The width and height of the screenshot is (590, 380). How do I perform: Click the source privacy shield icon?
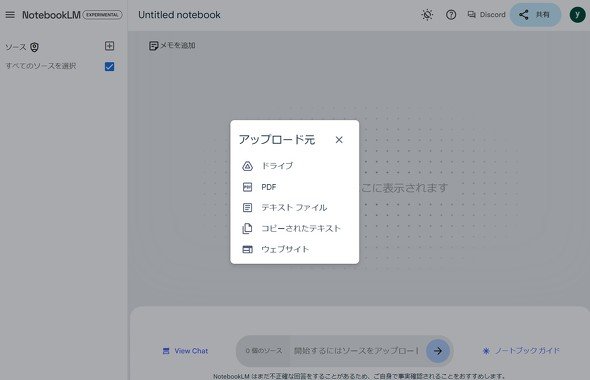[x=34, y=47]
